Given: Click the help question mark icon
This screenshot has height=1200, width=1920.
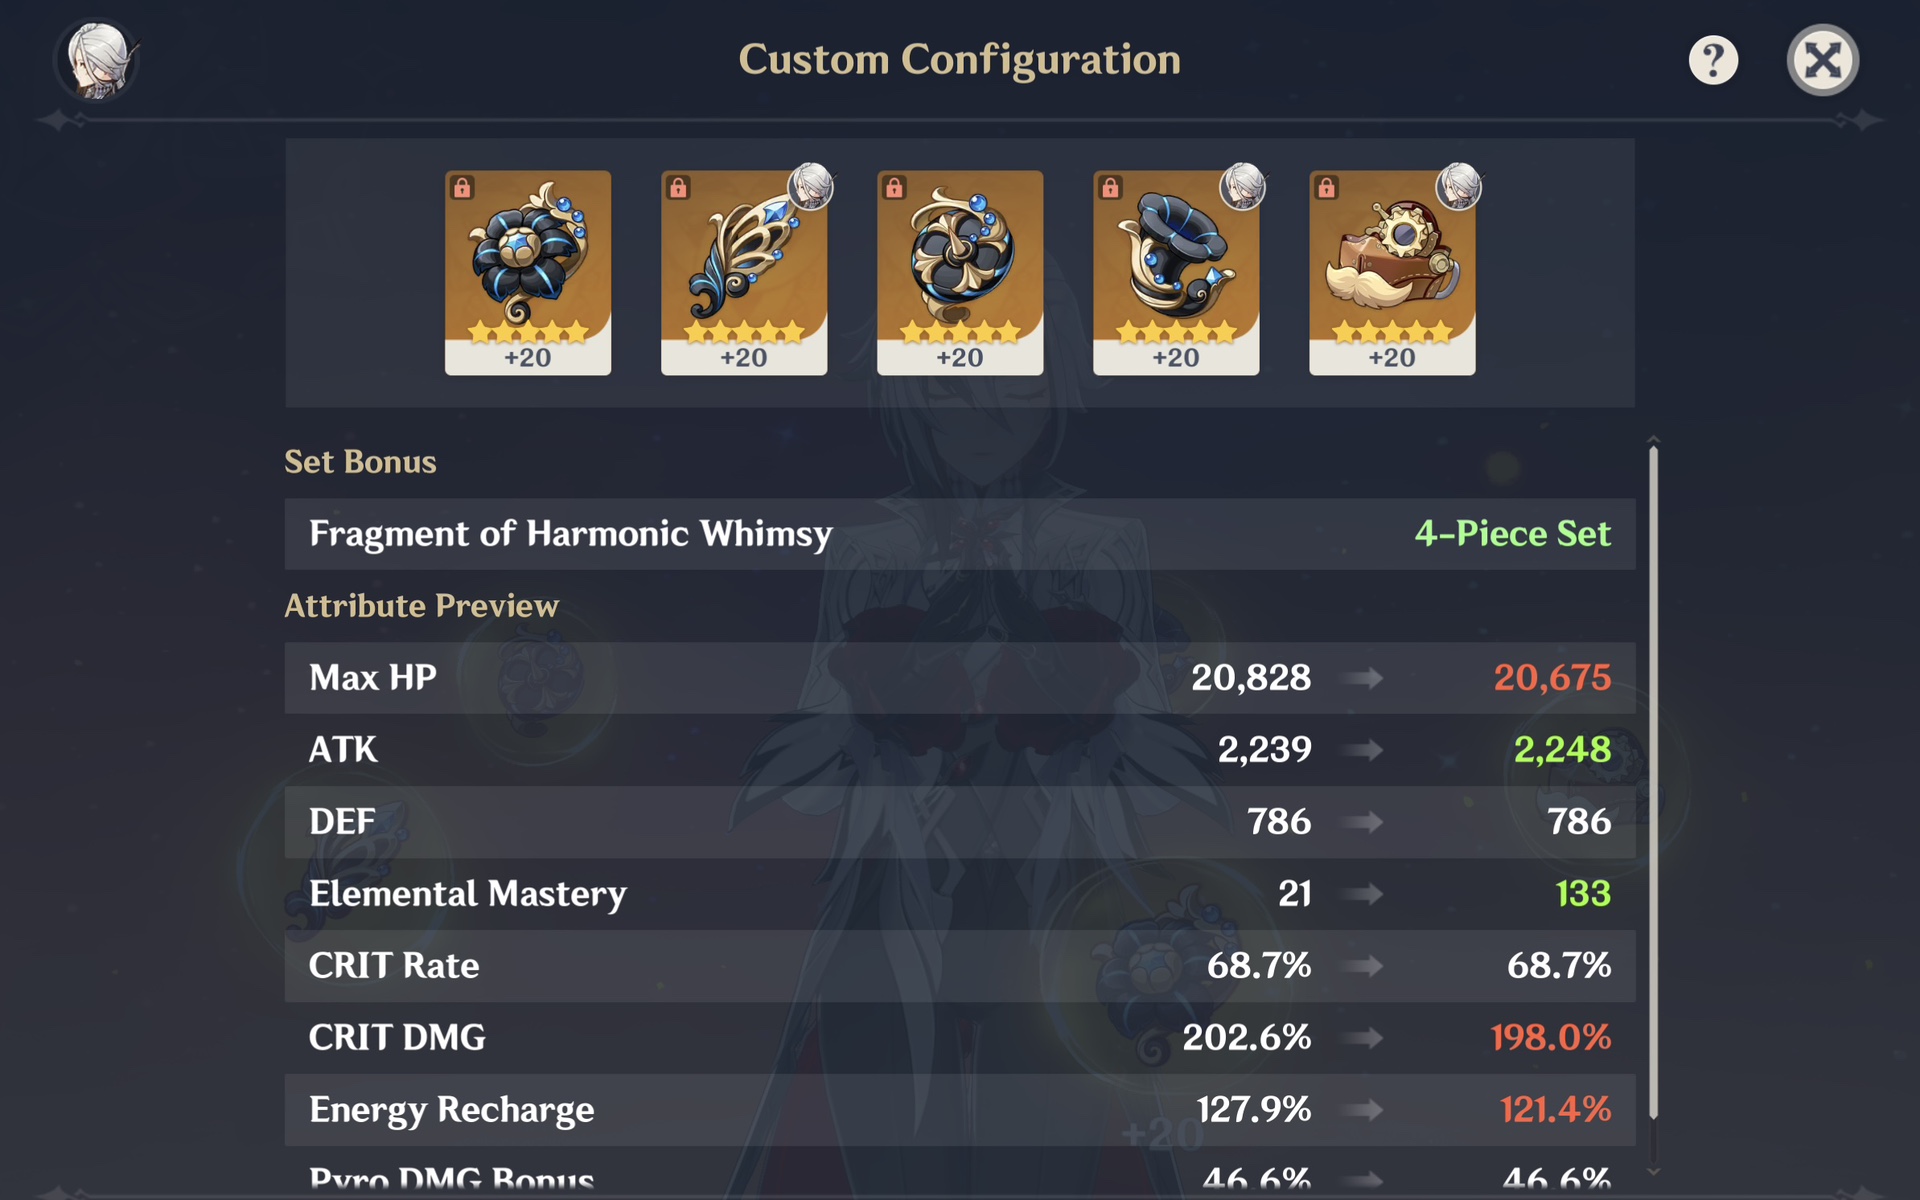Looking at the screenshot, I should point(1713,60).
